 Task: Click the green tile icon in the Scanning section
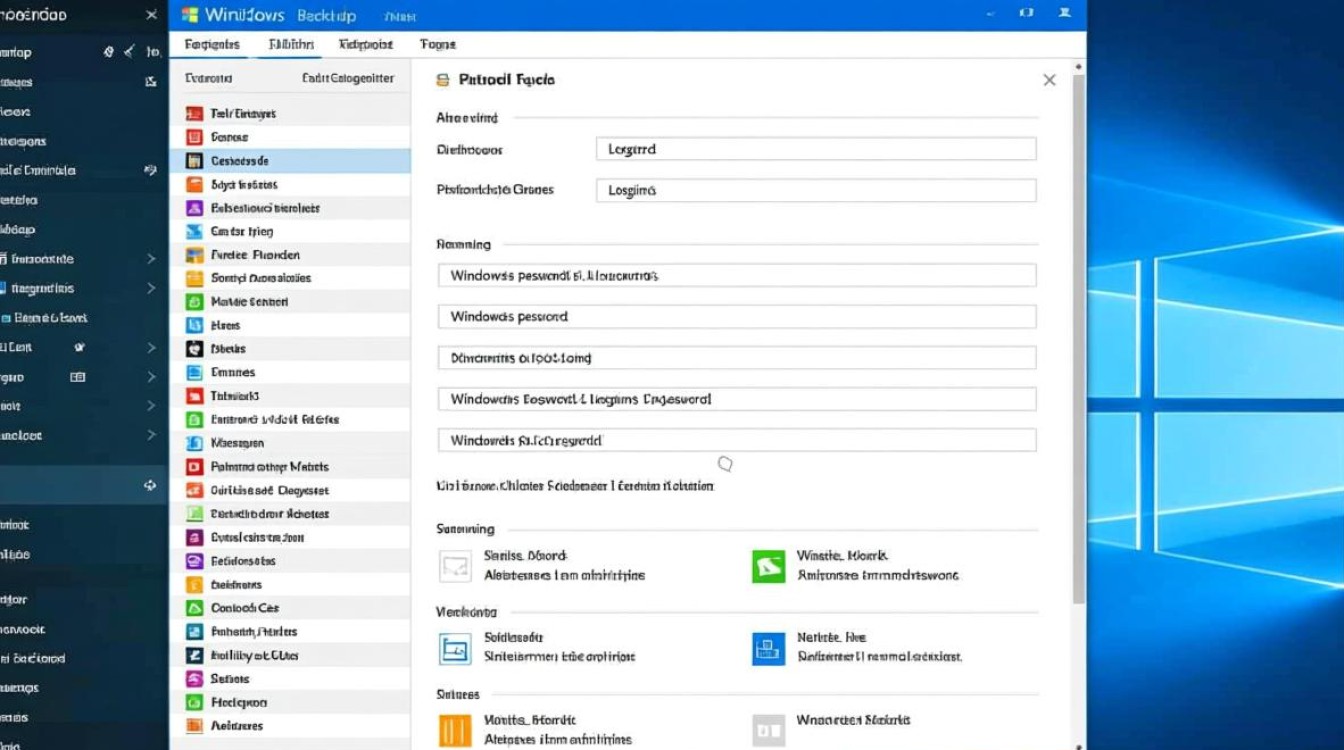(768, 566)
